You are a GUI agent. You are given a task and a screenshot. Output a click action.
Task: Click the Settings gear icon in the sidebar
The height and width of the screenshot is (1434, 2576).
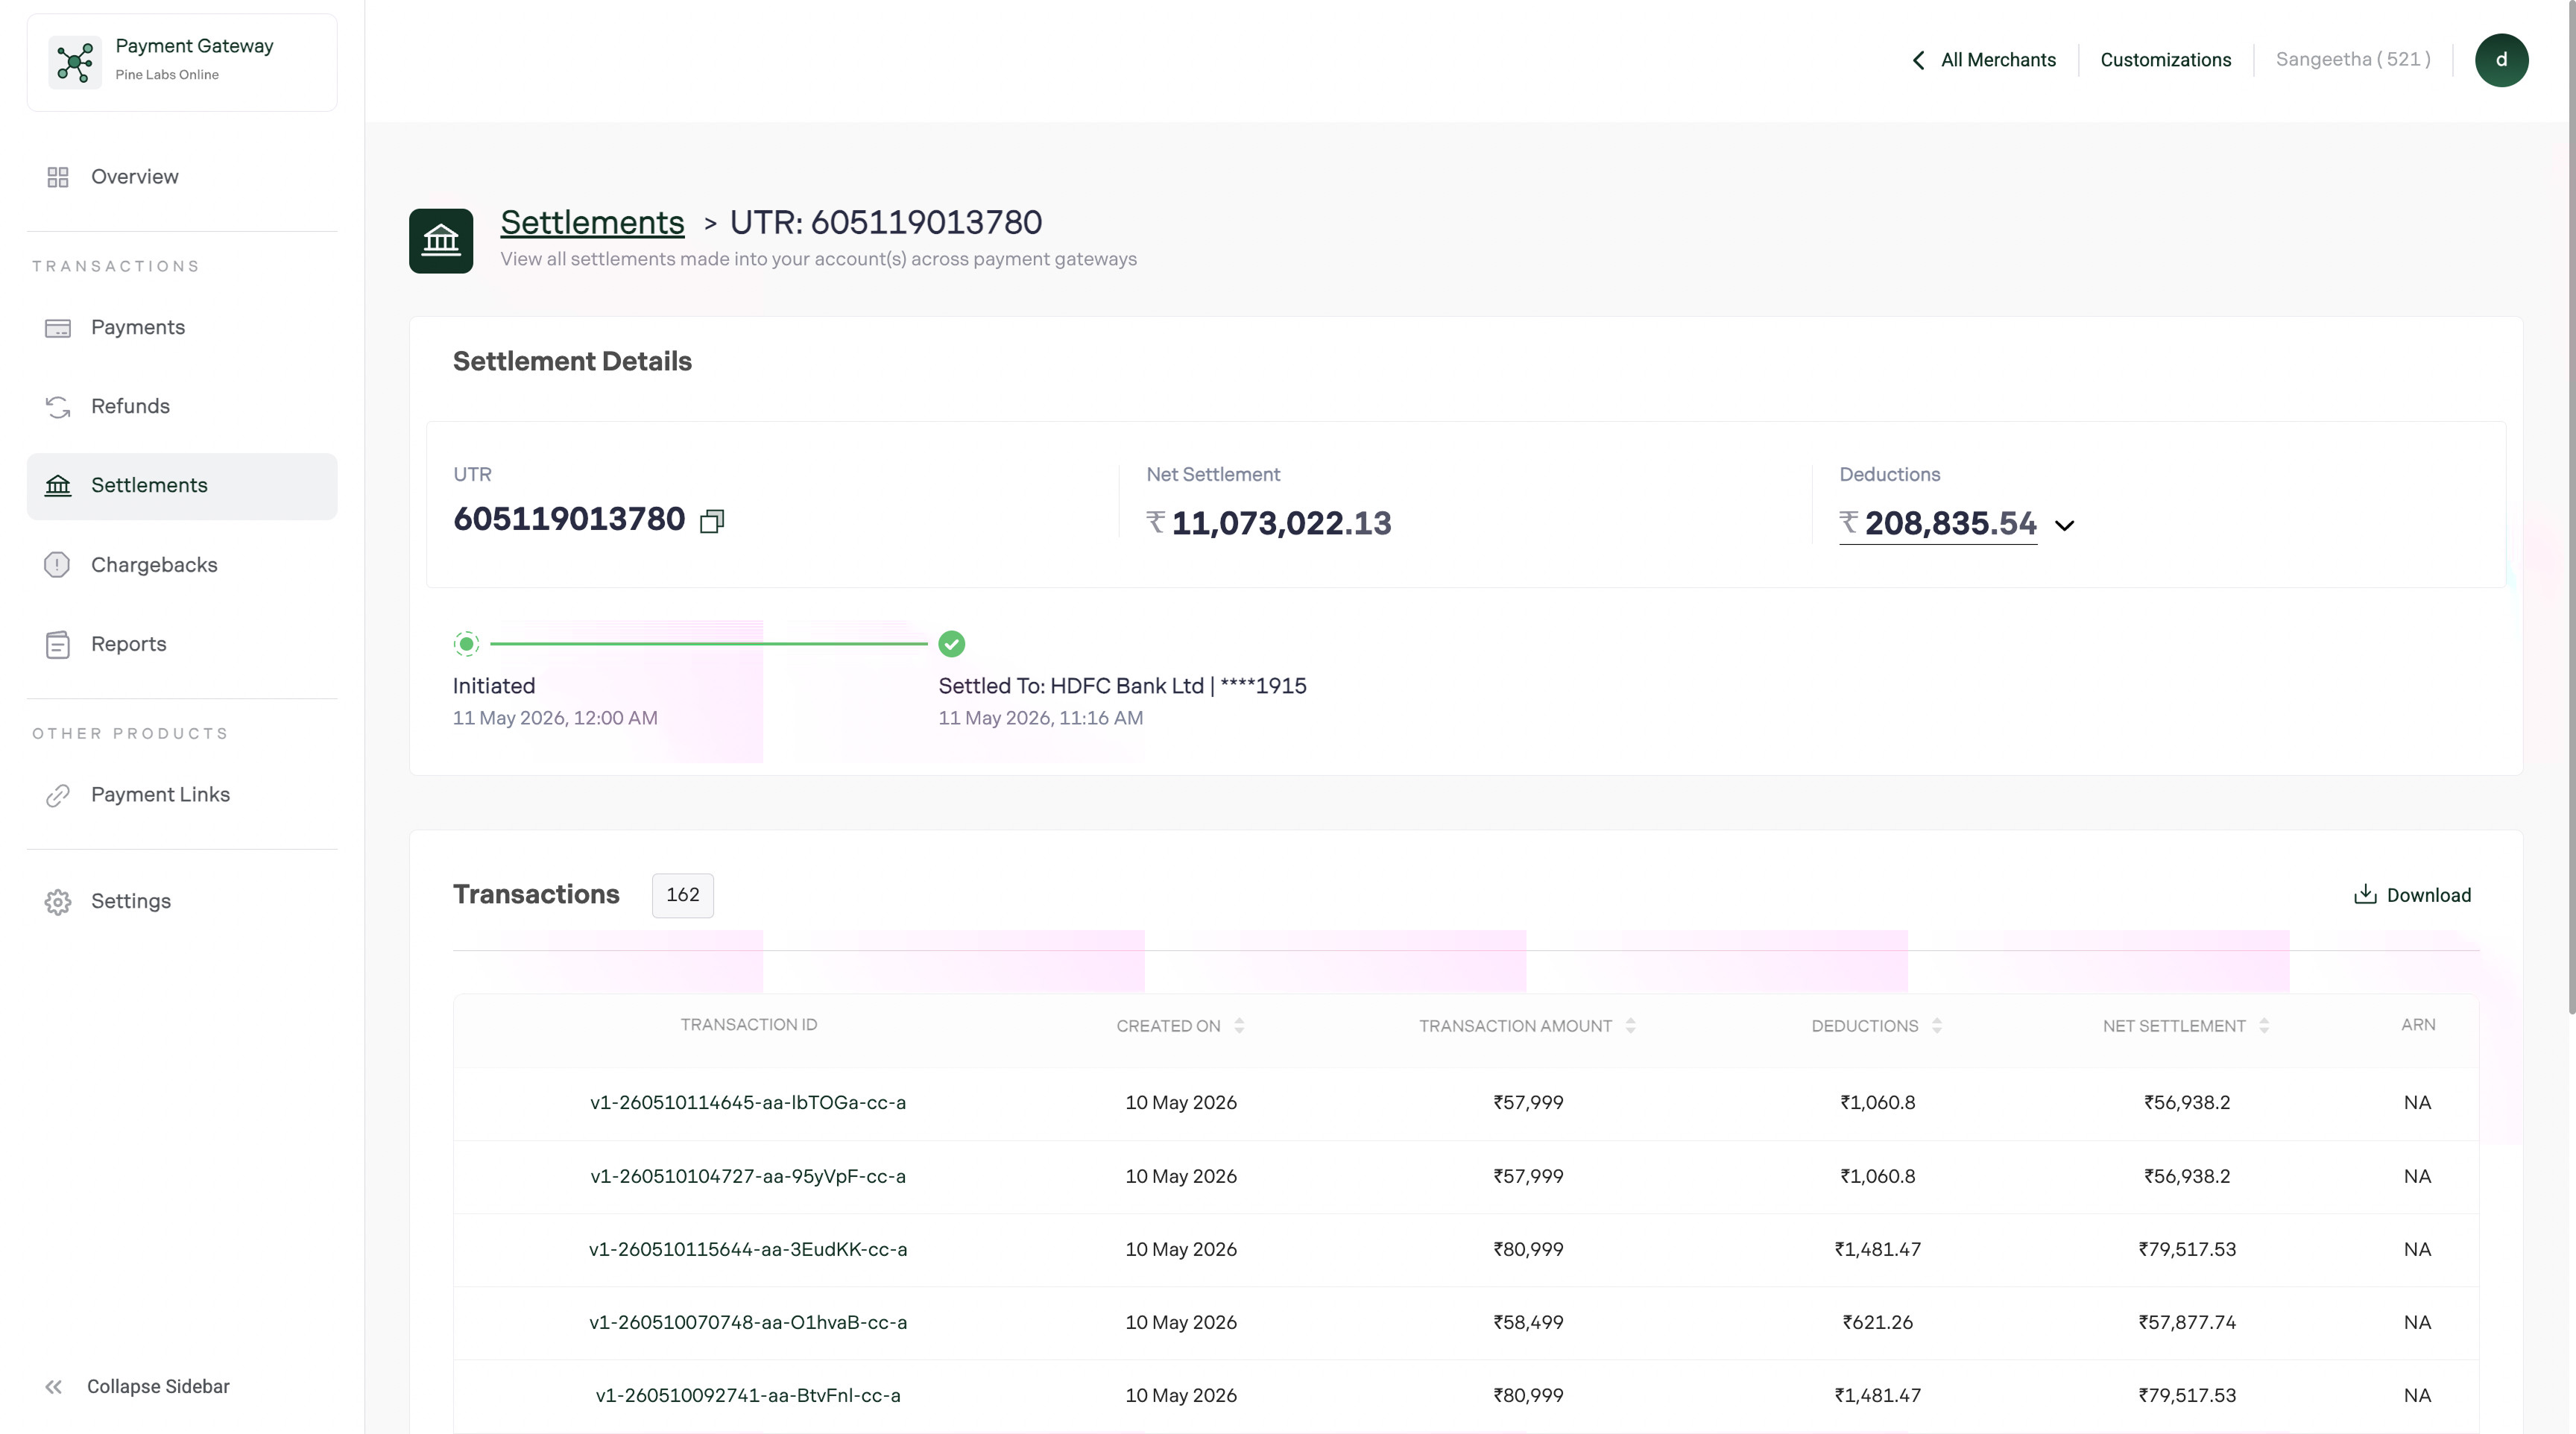click(x=57, y=901)
